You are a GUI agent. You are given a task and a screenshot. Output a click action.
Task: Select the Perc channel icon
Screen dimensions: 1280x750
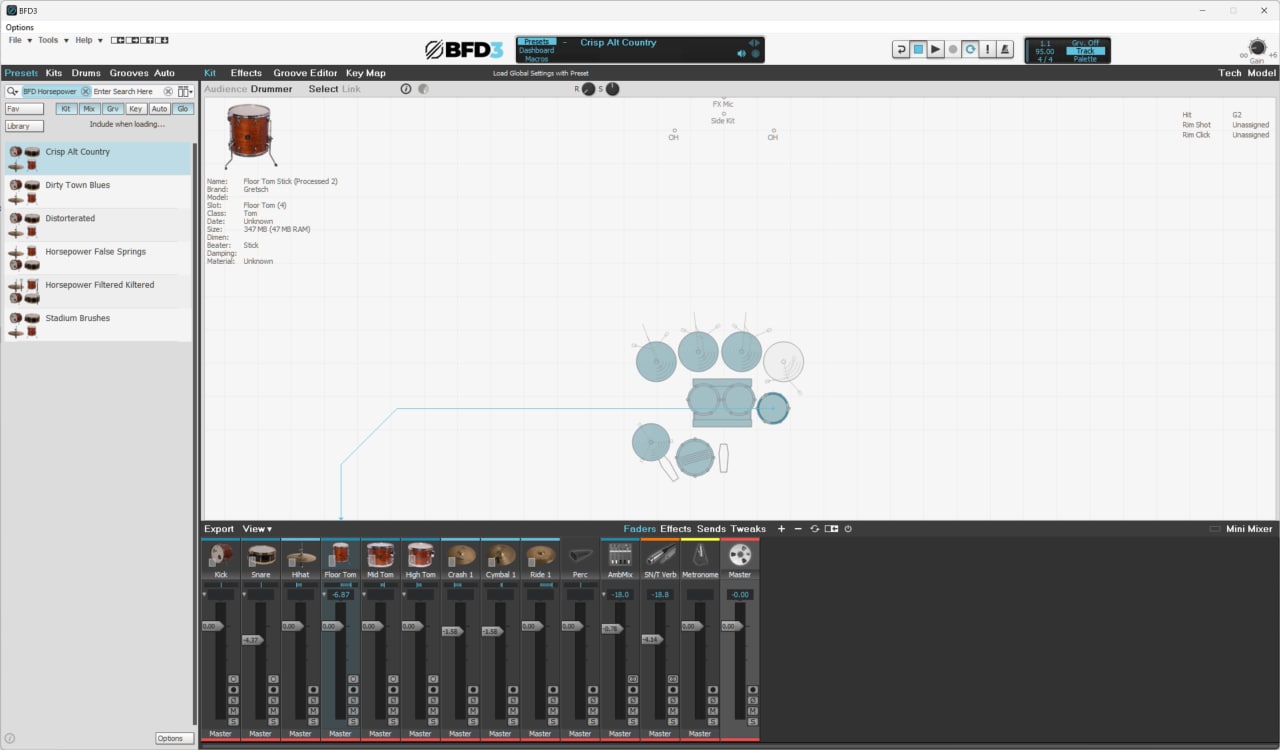coord(580,555)
